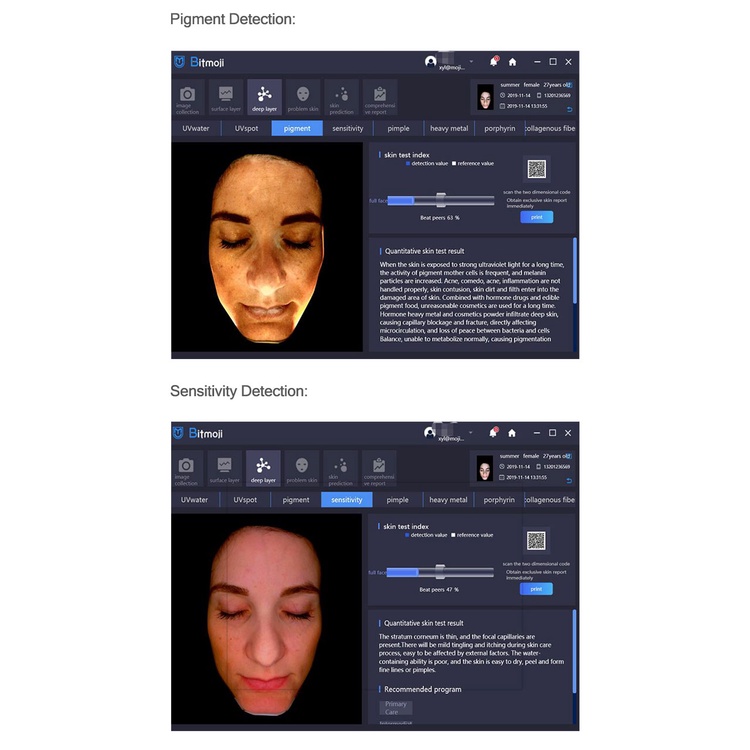The width and height of the screenshot is (750, 750).
Task: Open image collection in the pigment window
Action: (x=185, y=98)
